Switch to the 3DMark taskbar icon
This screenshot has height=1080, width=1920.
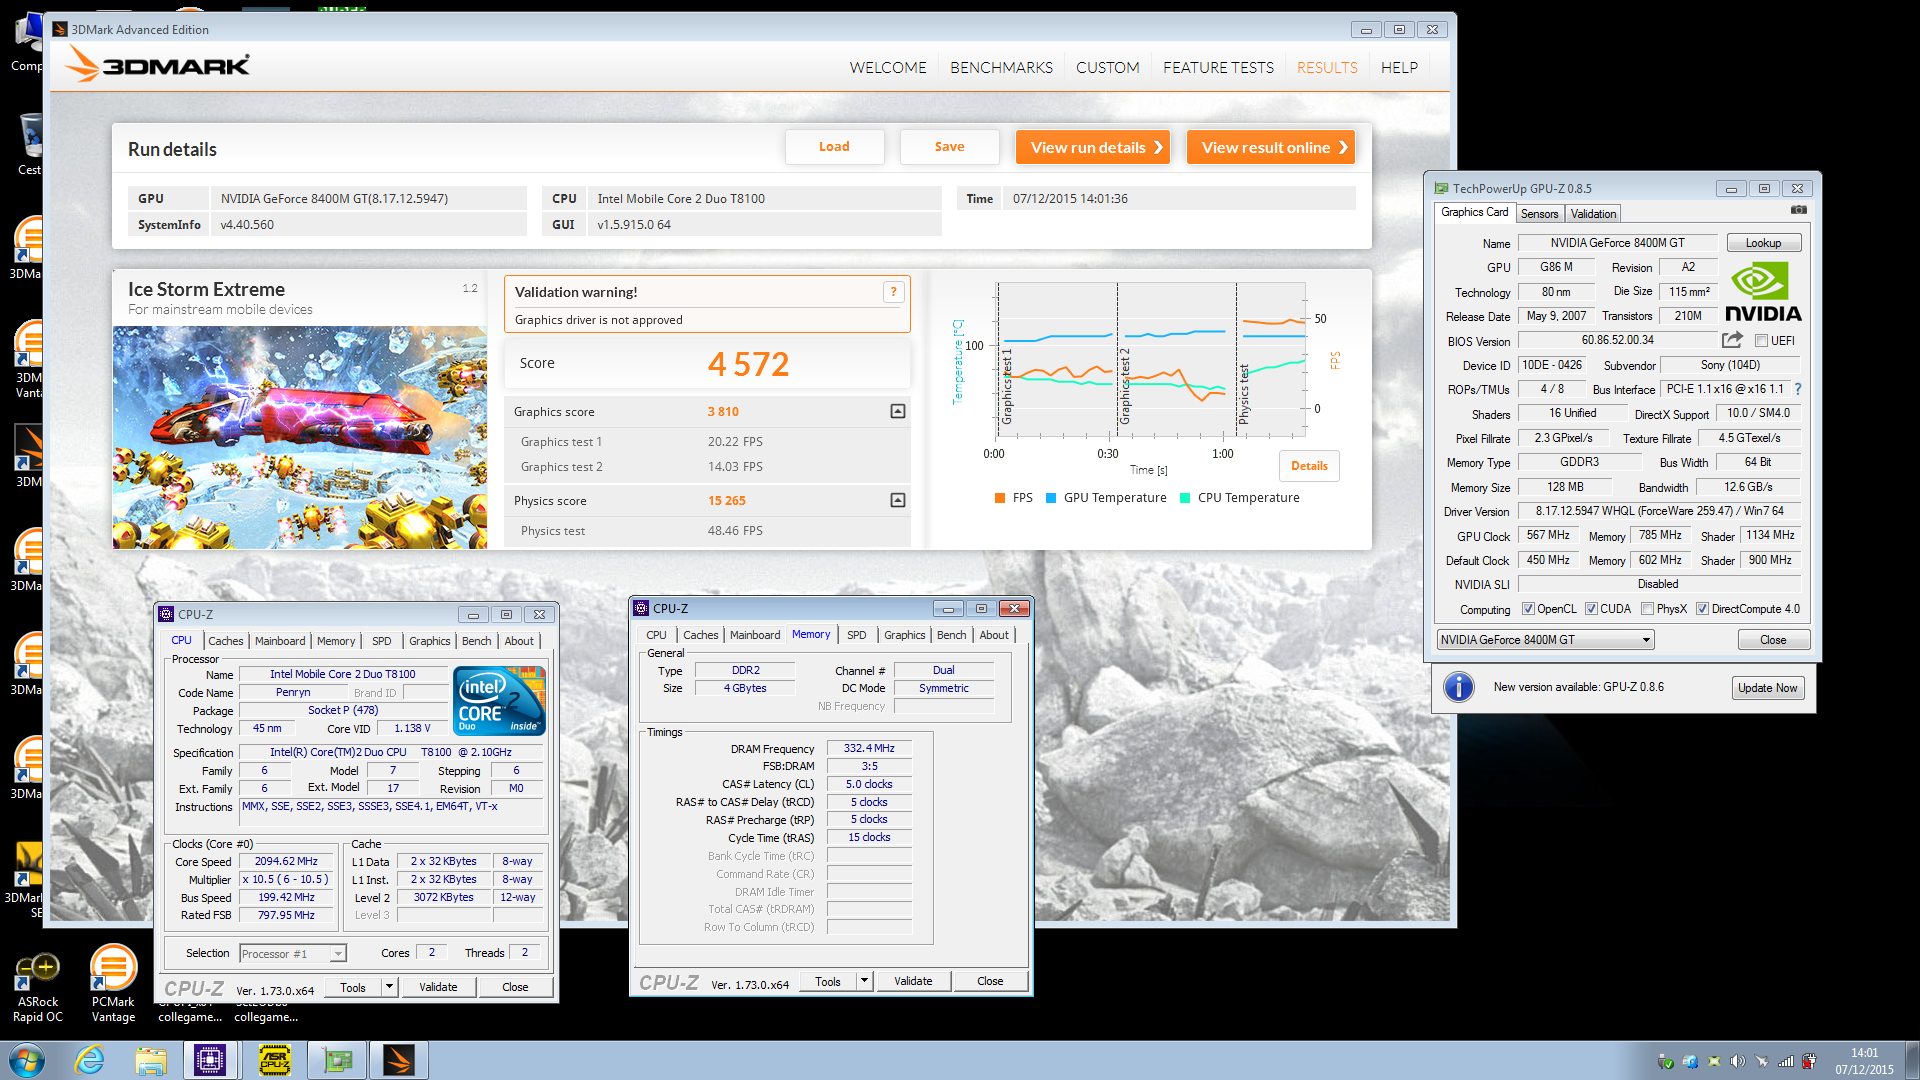(399, 1060)
